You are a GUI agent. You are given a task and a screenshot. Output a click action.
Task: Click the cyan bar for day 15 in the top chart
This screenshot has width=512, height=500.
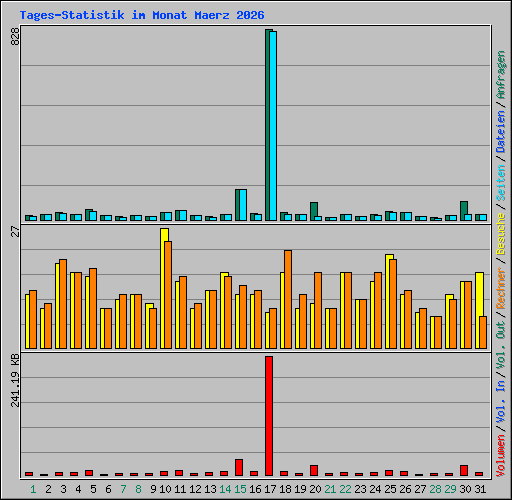click(243, 205)
